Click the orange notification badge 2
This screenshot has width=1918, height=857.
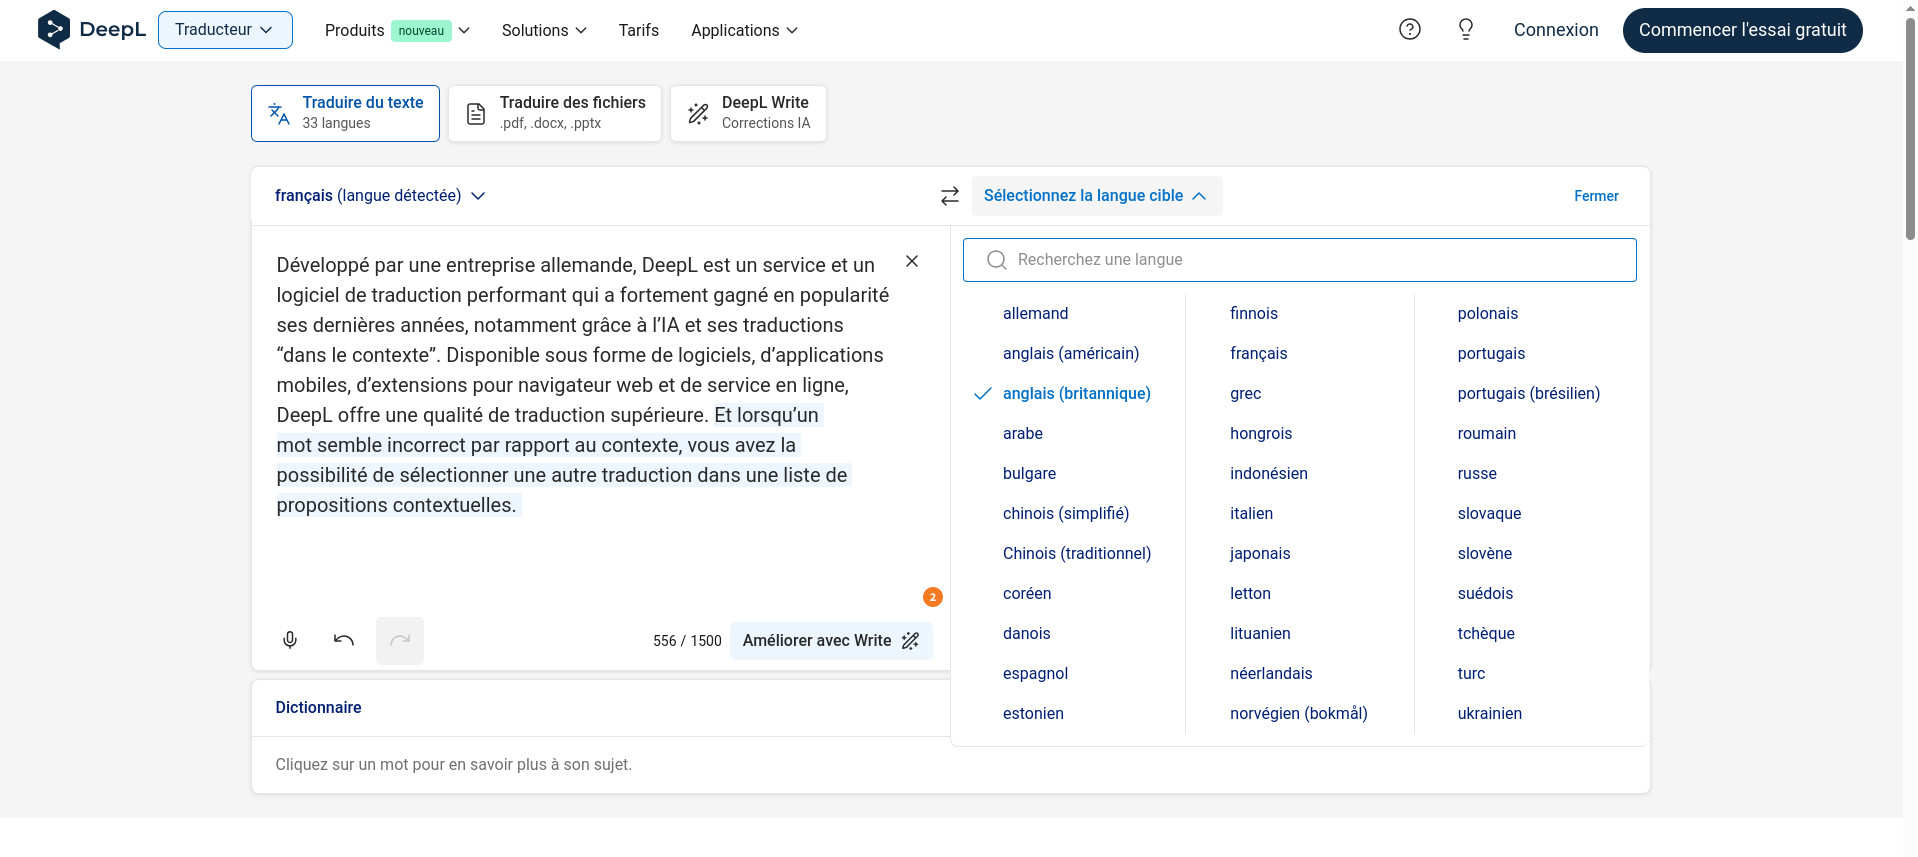coord(933,597)
